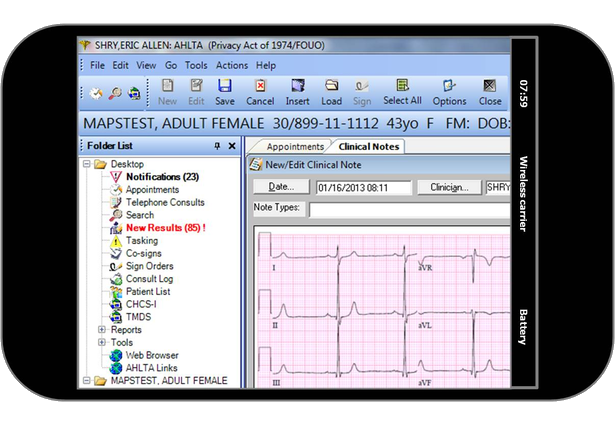Select Telephone Consults in folder list

[165, 202]
